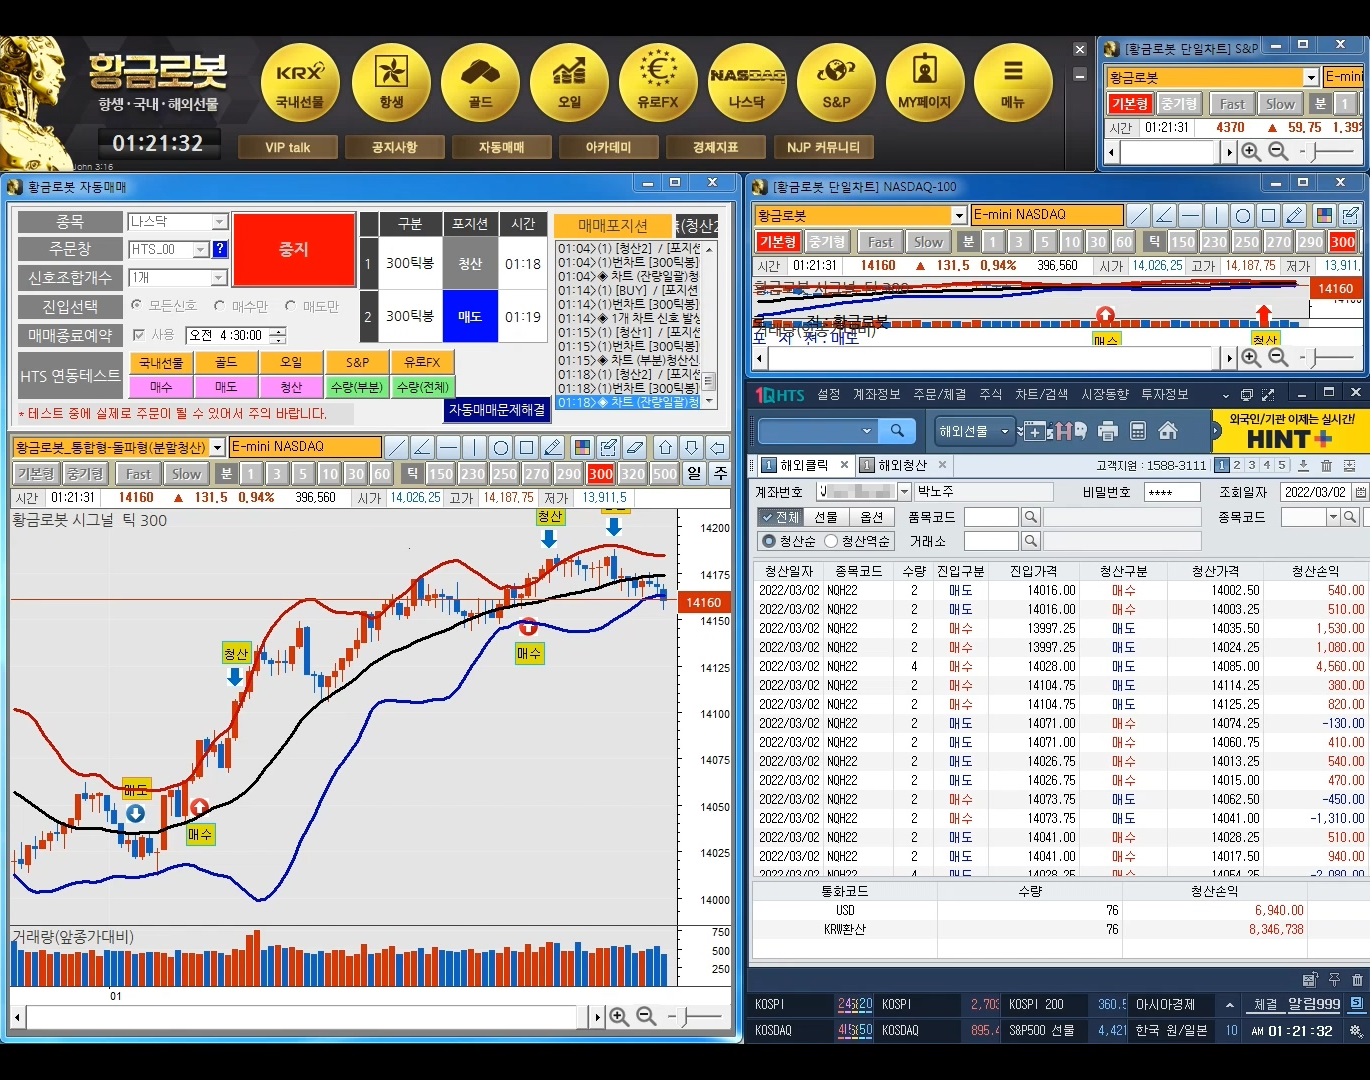Screen dimensions: 1372x1080
Task: Open the 오일 oil round icon
Action: 569,84
